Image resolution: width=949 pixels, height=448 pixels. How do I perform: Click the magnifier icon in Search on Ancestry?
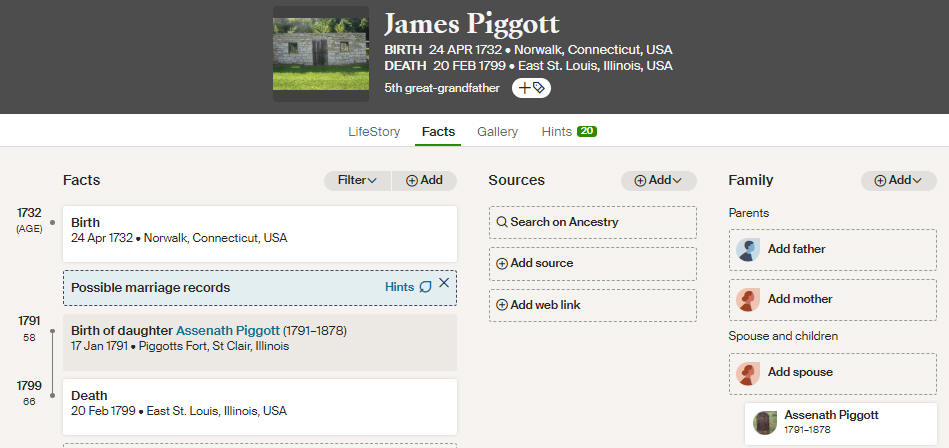[x=502, y=222]
